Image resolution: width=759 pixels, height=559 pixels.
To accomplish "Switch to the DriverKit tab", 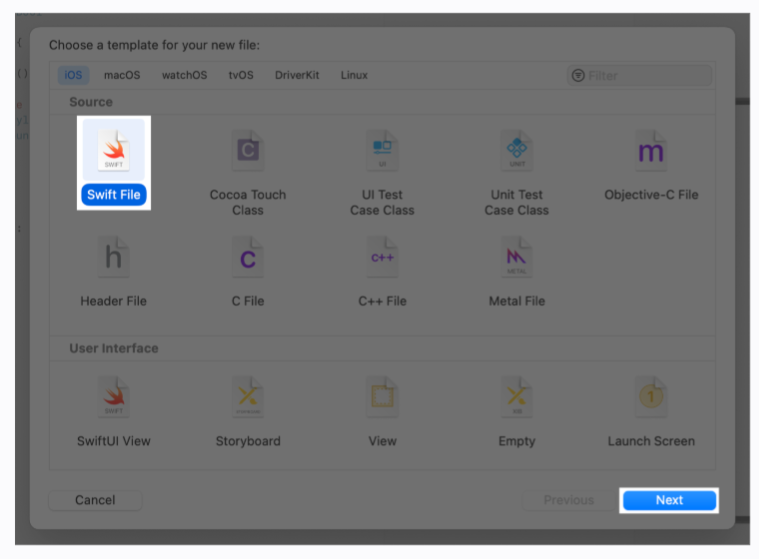I will pos(297,75).
